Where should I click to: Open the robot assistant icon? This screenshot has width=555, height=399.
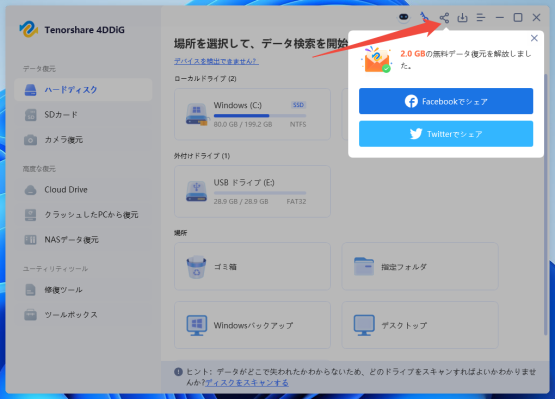(404, 17)
